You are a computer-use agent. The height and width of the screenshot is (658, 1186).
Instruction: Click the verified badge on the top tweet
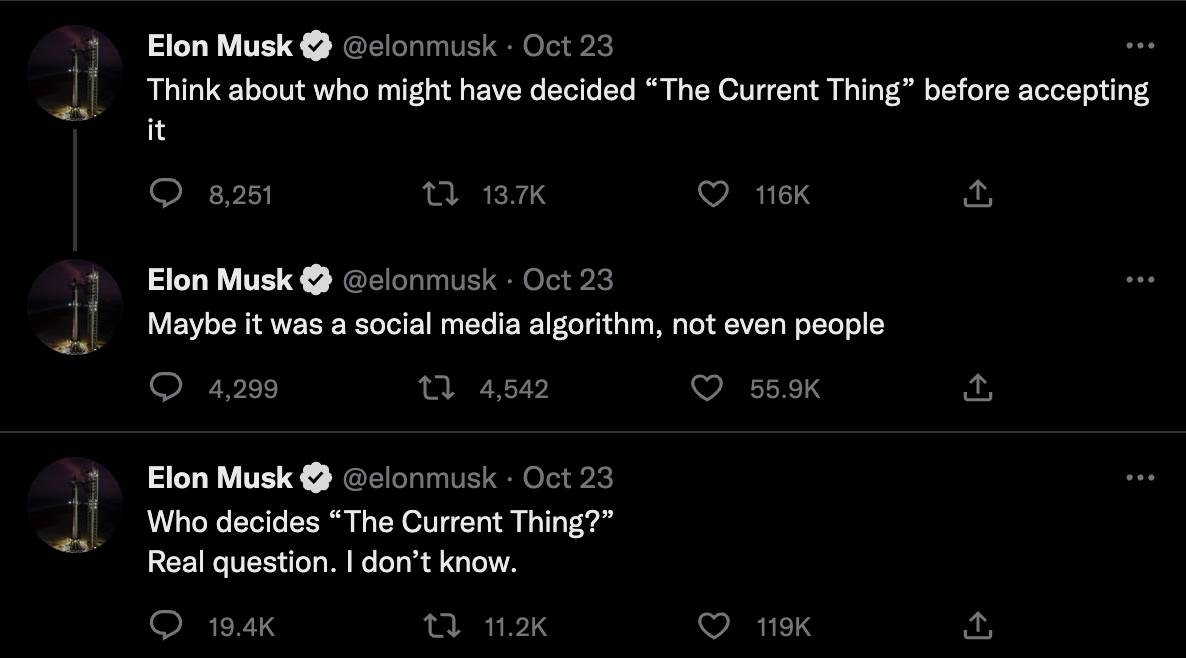tap(318, 45)
